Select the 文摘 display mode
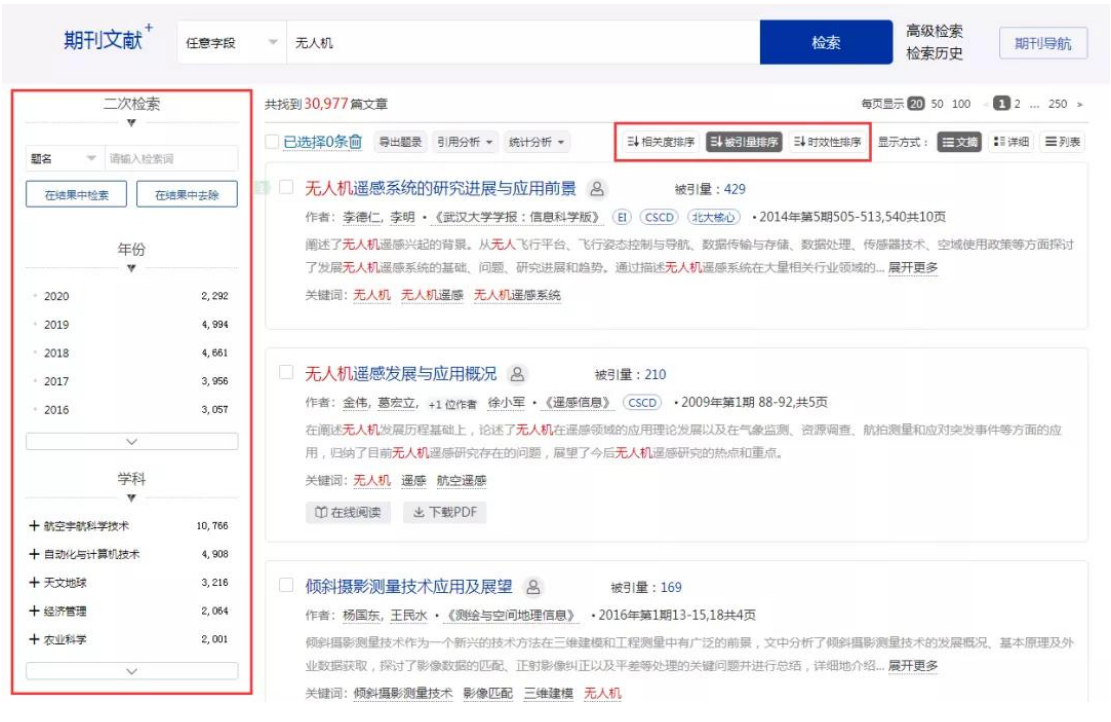This screenshot has height=722, width=1111. pos(959,143)
